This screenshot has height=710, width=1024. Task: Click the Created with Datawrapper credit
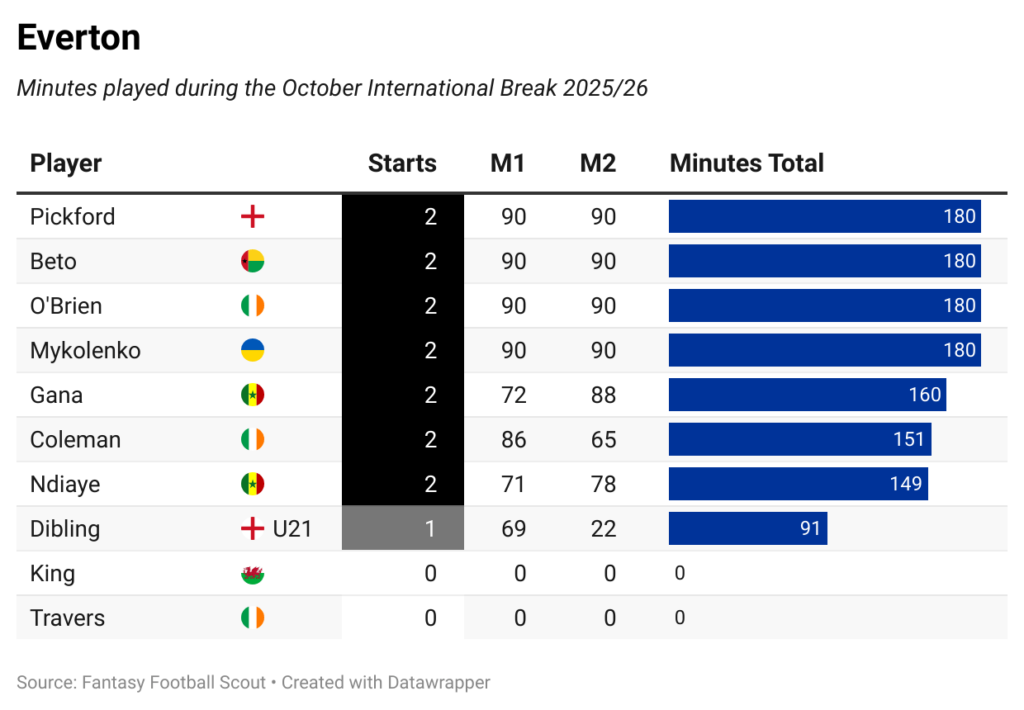(385, 683)
